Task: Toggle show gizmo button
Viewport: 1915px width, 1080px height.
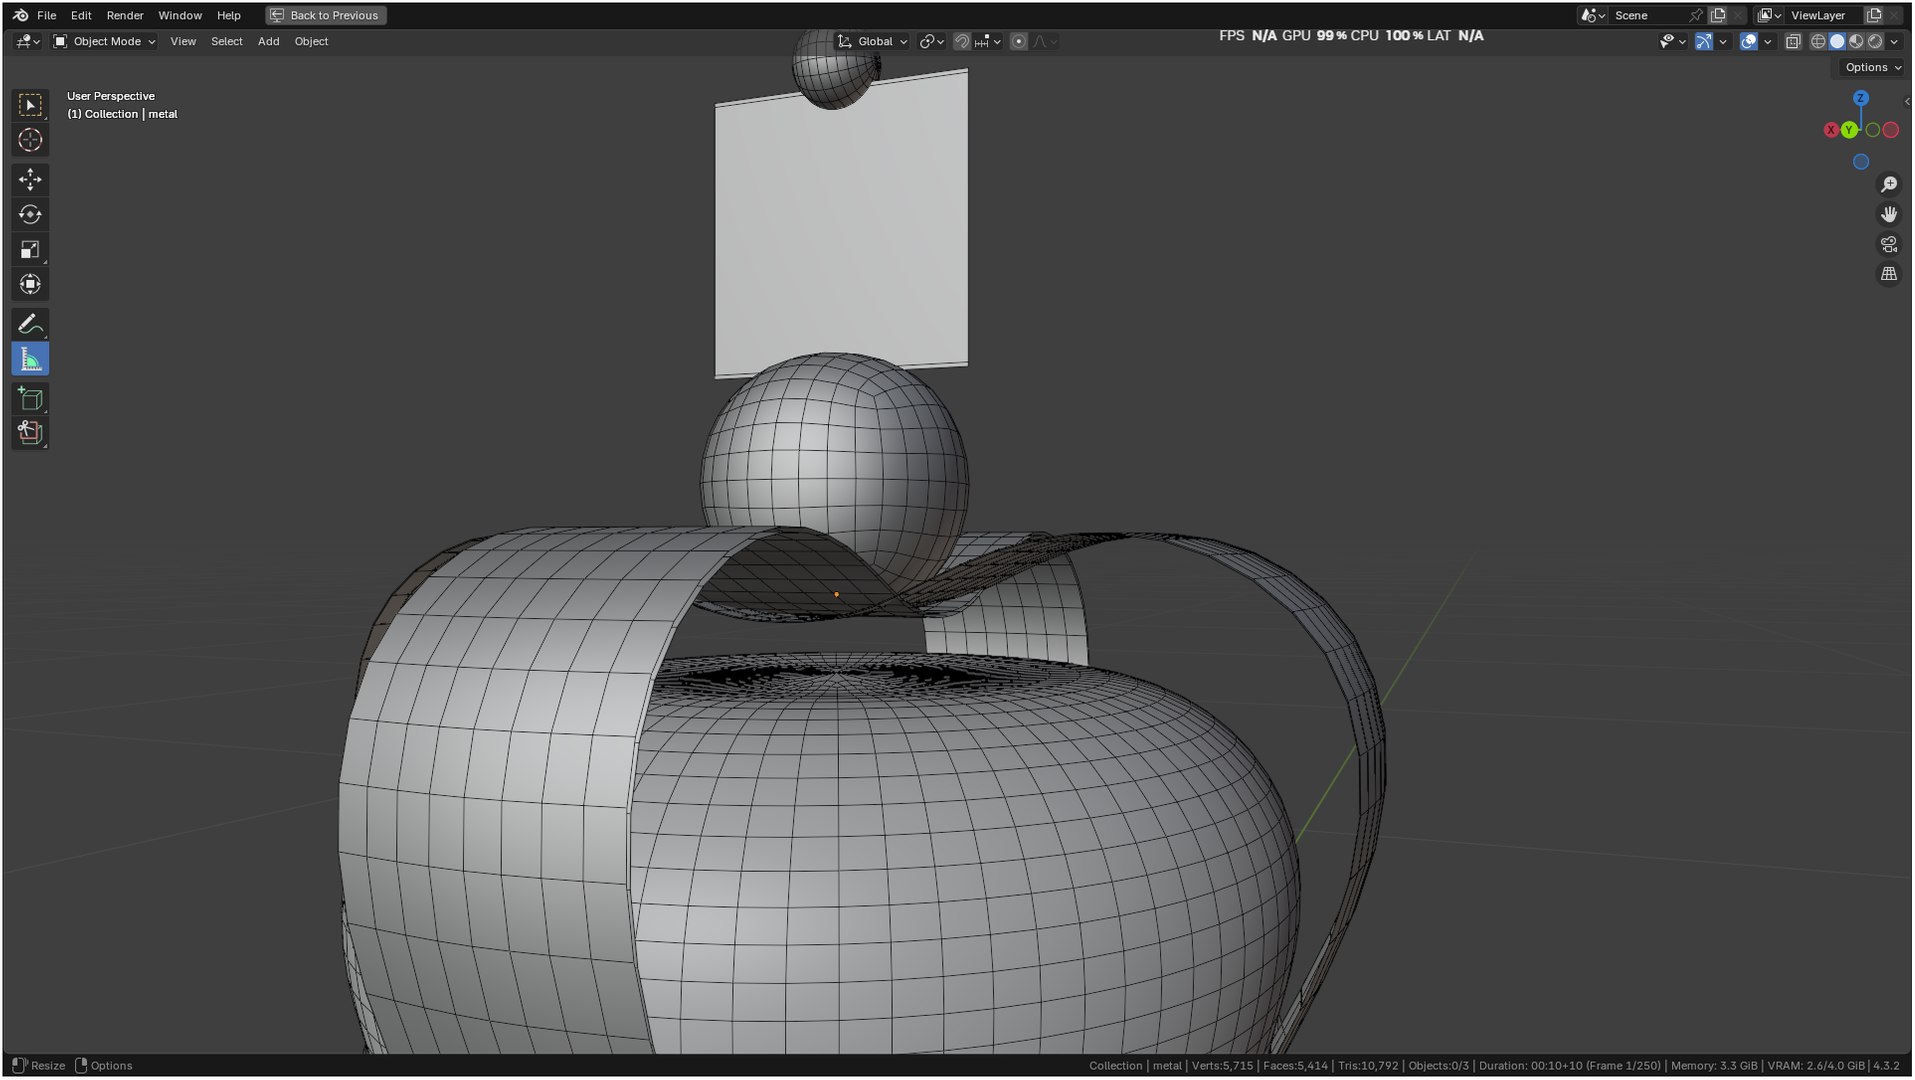Action: (x=1703, y=41)
